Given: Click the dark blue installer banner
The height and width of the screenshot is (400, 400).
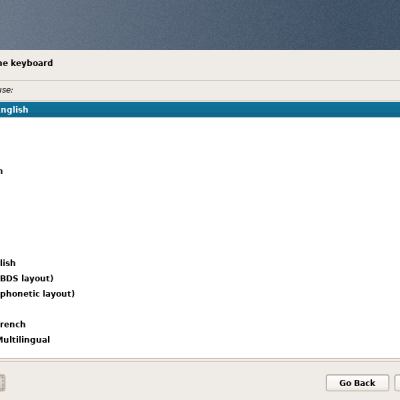Looking at the screenshot, I should point(200,25).
